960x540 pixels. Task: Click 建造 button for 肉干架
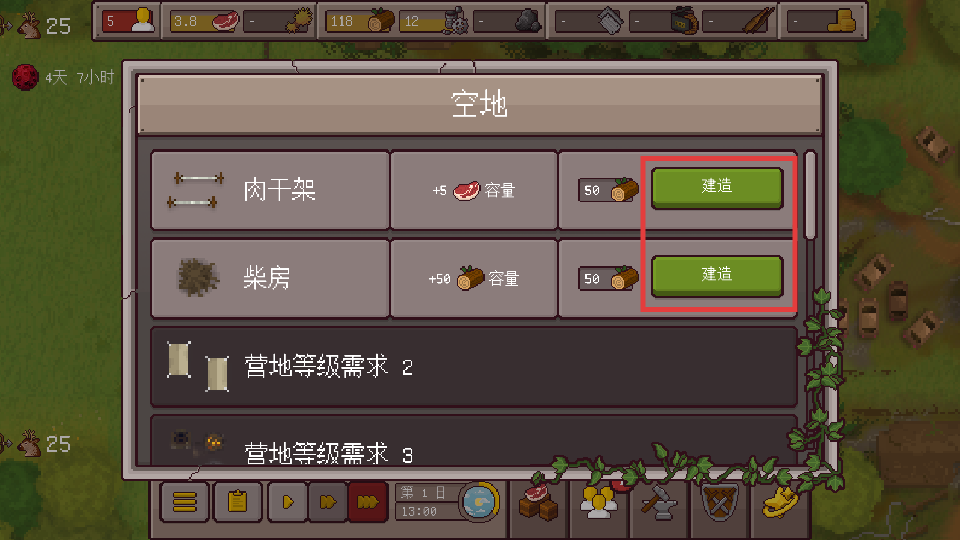(717, 188)
